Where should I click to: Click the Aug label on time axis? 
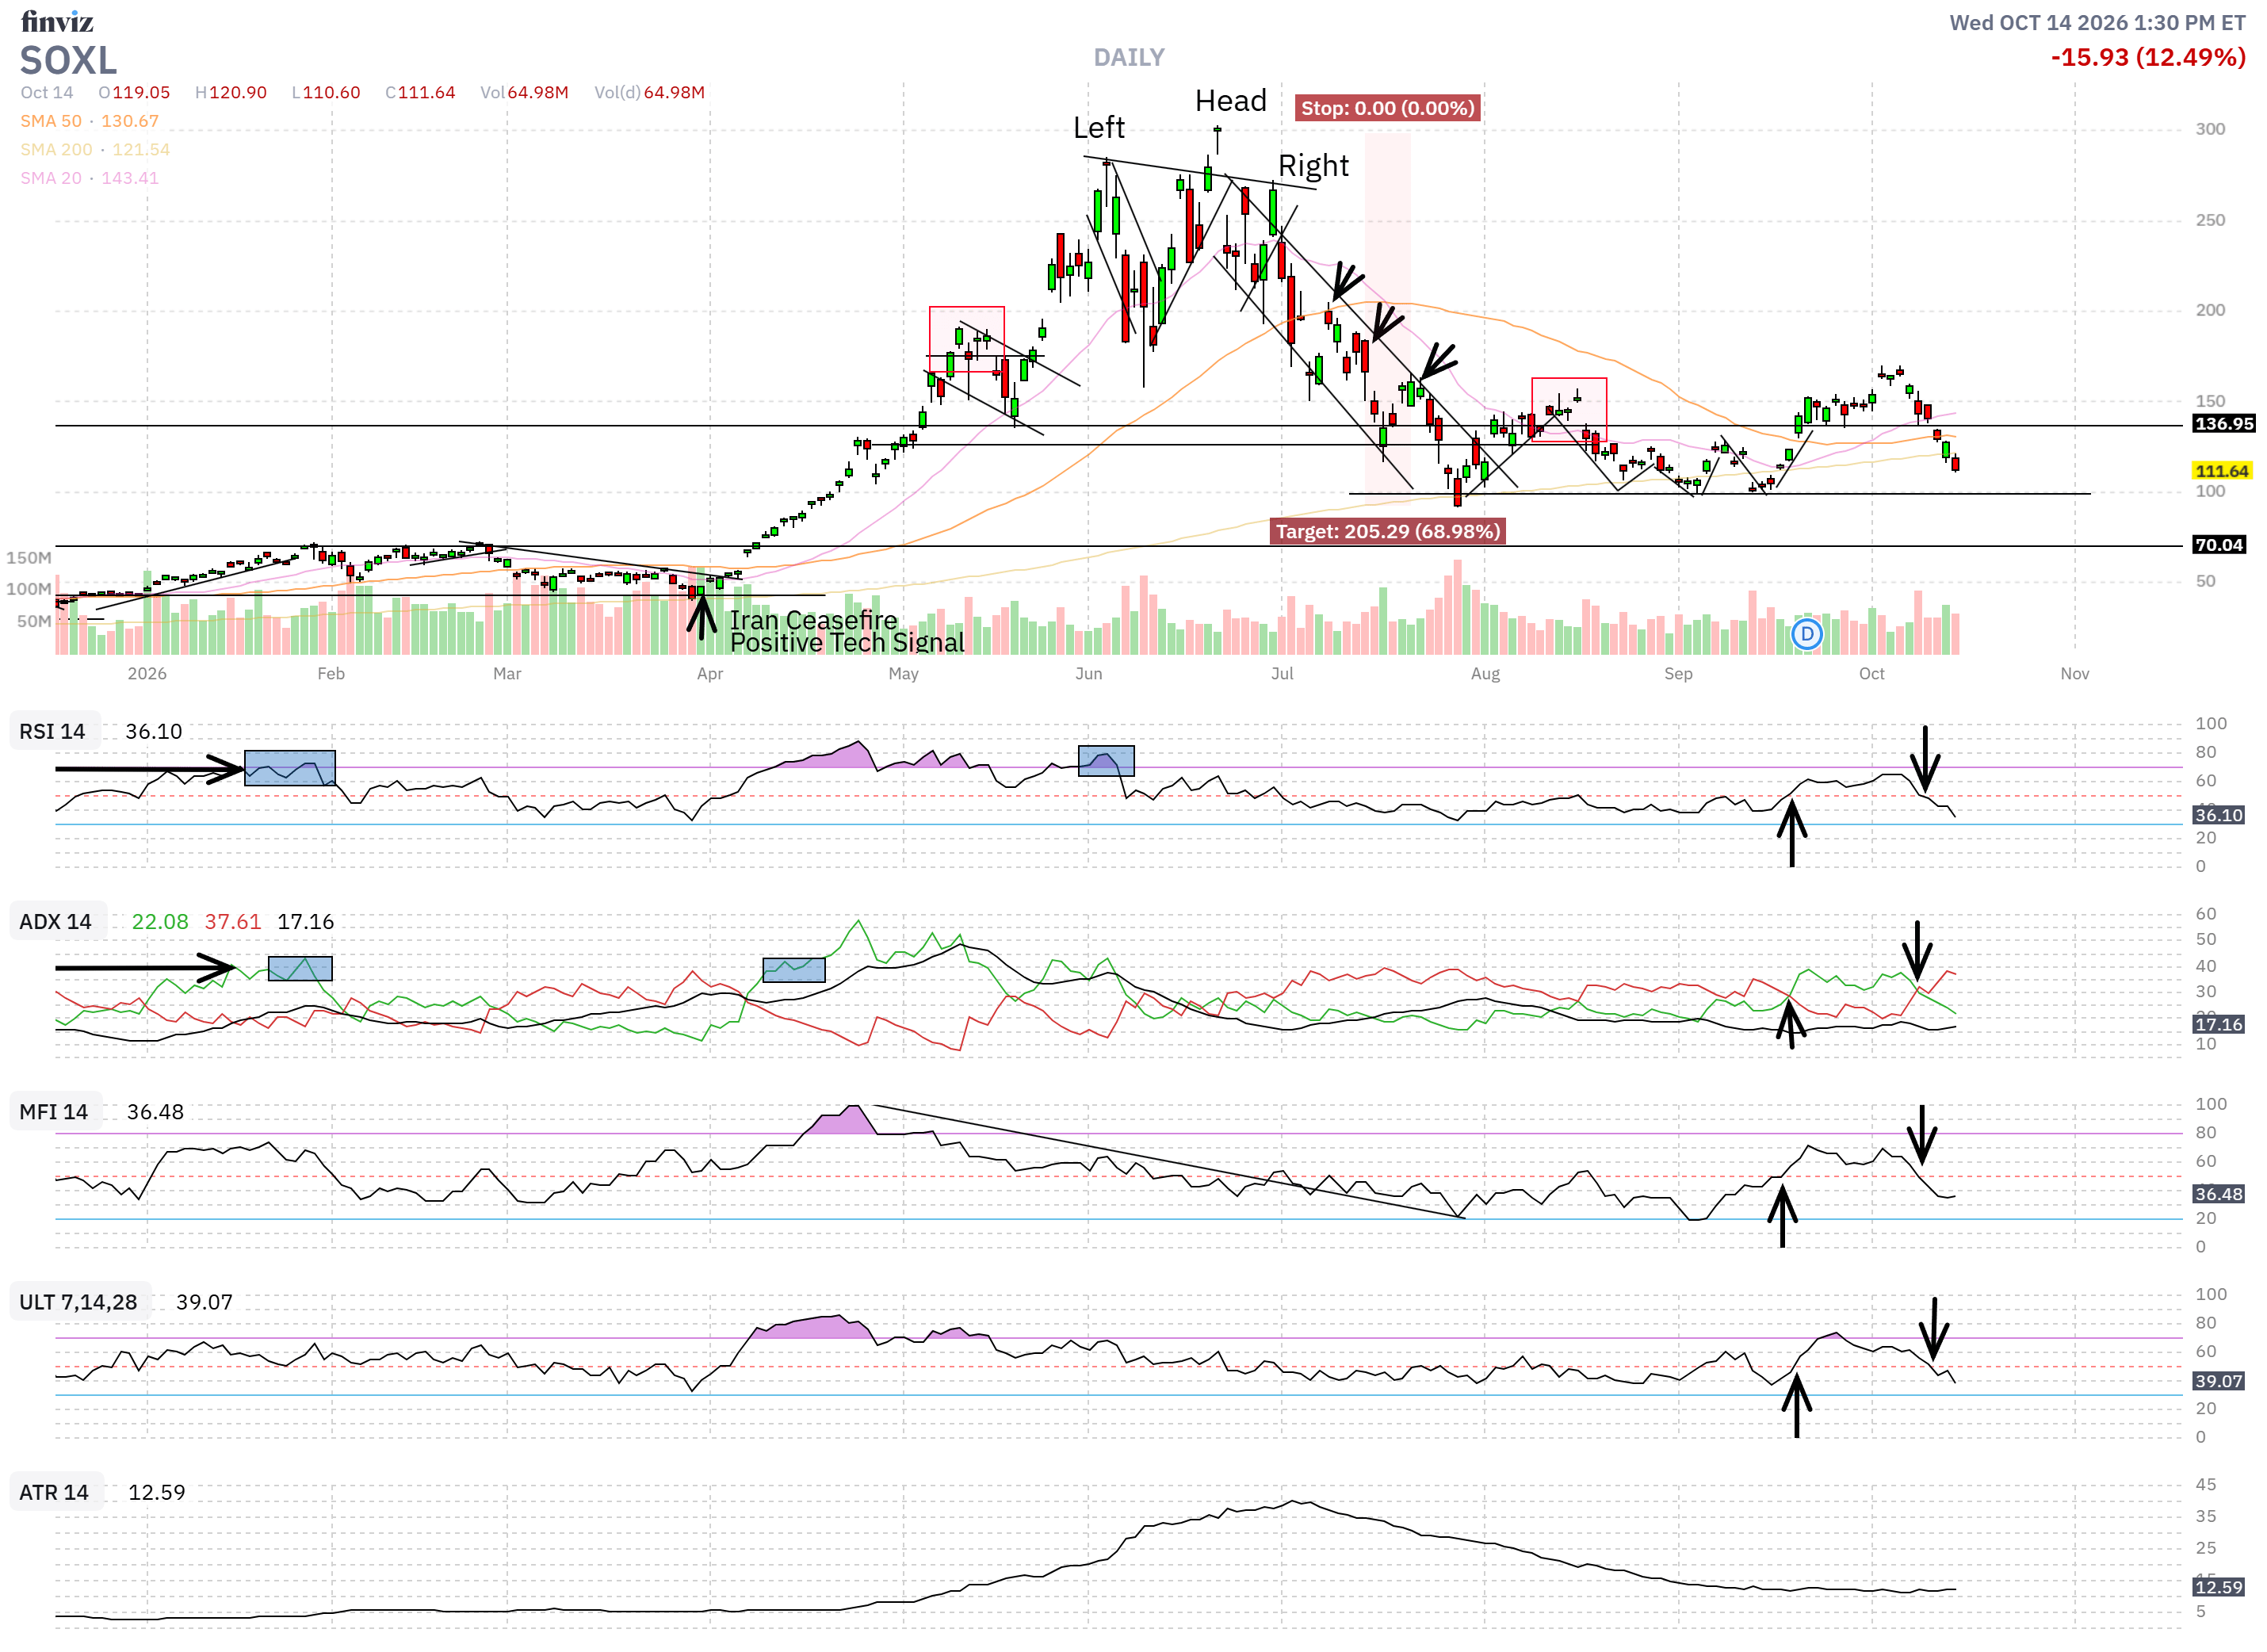pyautogui.click(x=1485, y=674)
